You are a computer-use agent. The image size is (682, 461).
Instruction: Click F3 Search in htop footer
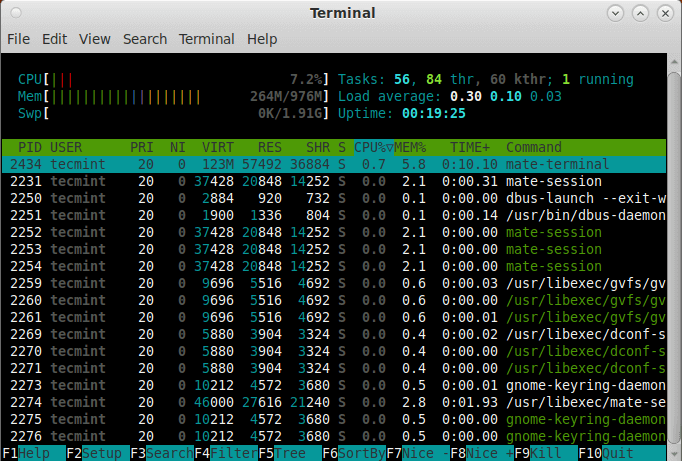tap(162, 453)
